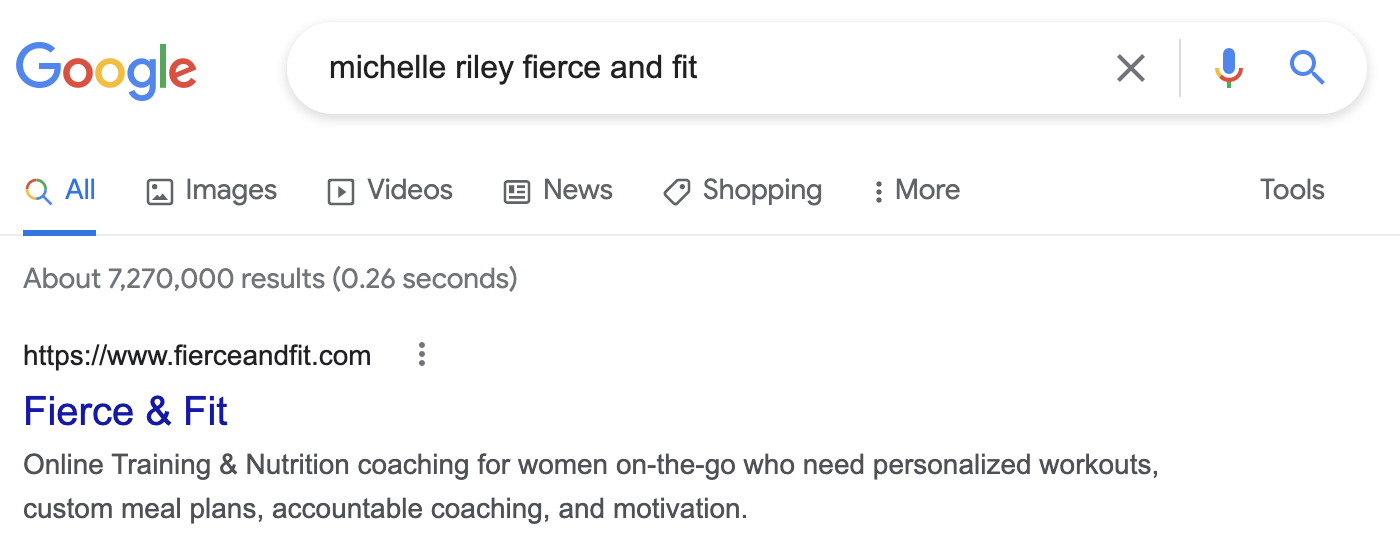Click the About 7,270,000 results text
The height and width of the screenshot is (560, 1400).
tap(270, 278)
